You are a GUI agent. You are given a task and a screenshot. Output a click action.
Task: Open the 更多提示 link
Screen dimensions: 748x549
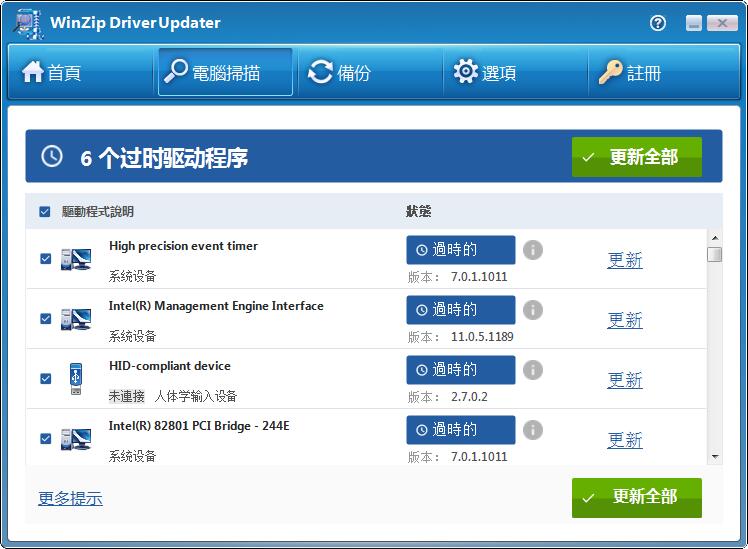(x=70, y=498)
